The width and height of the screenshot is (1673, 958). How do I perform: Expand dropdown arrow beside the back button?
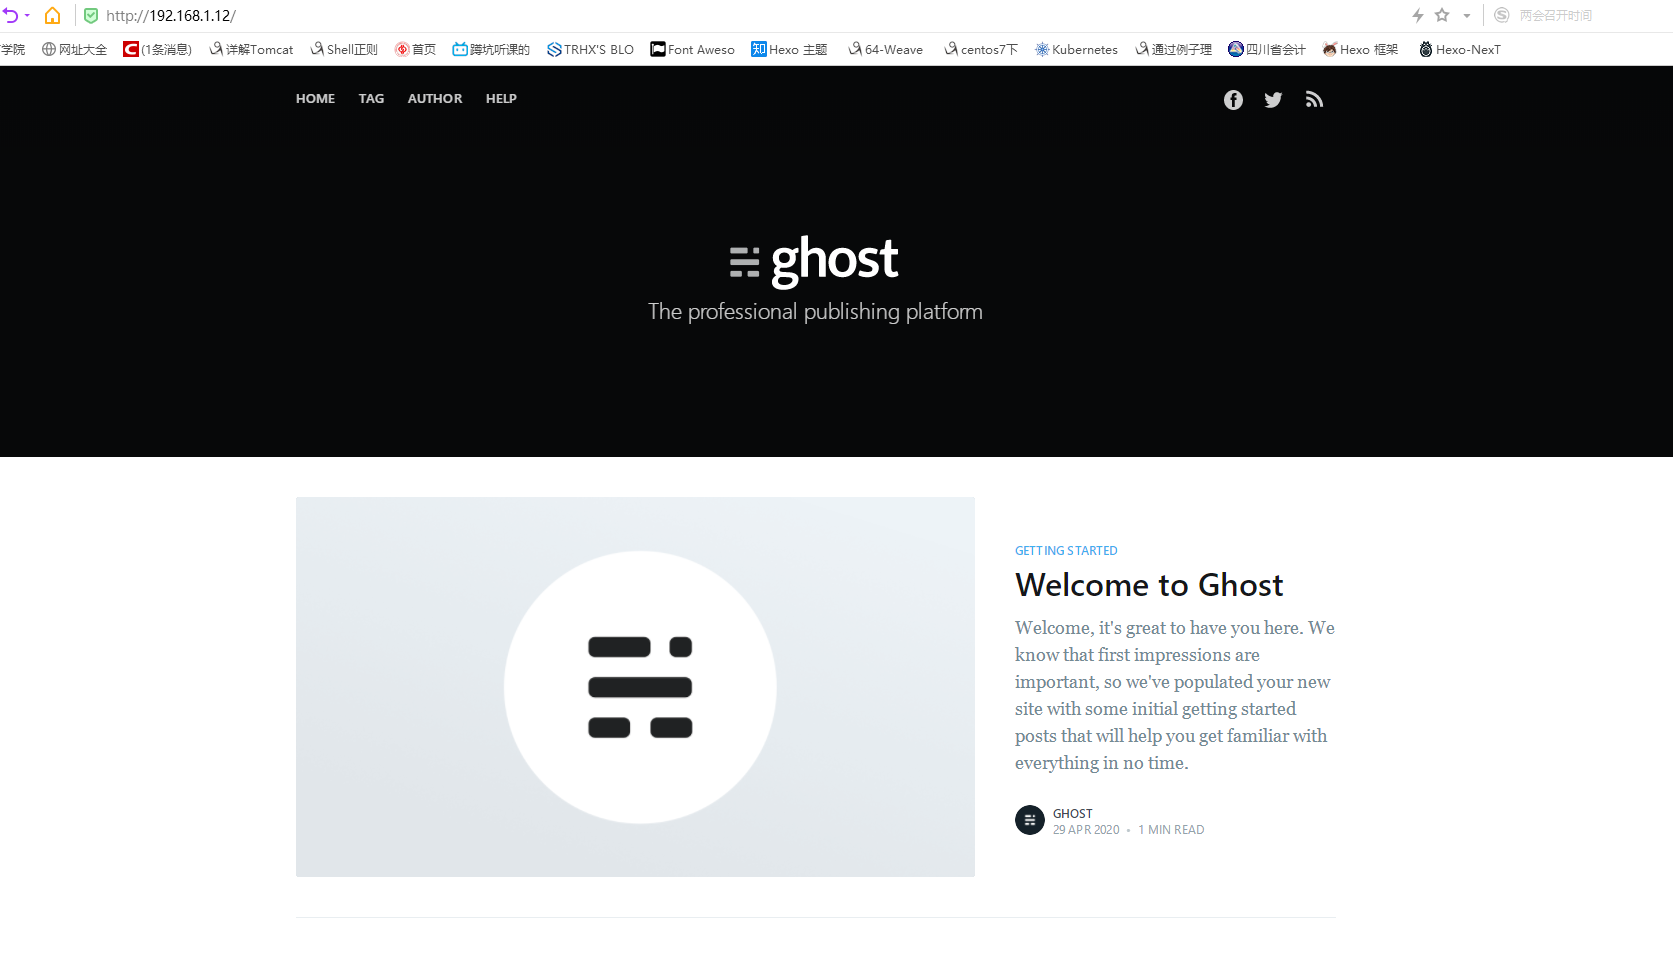pos(27,15)
